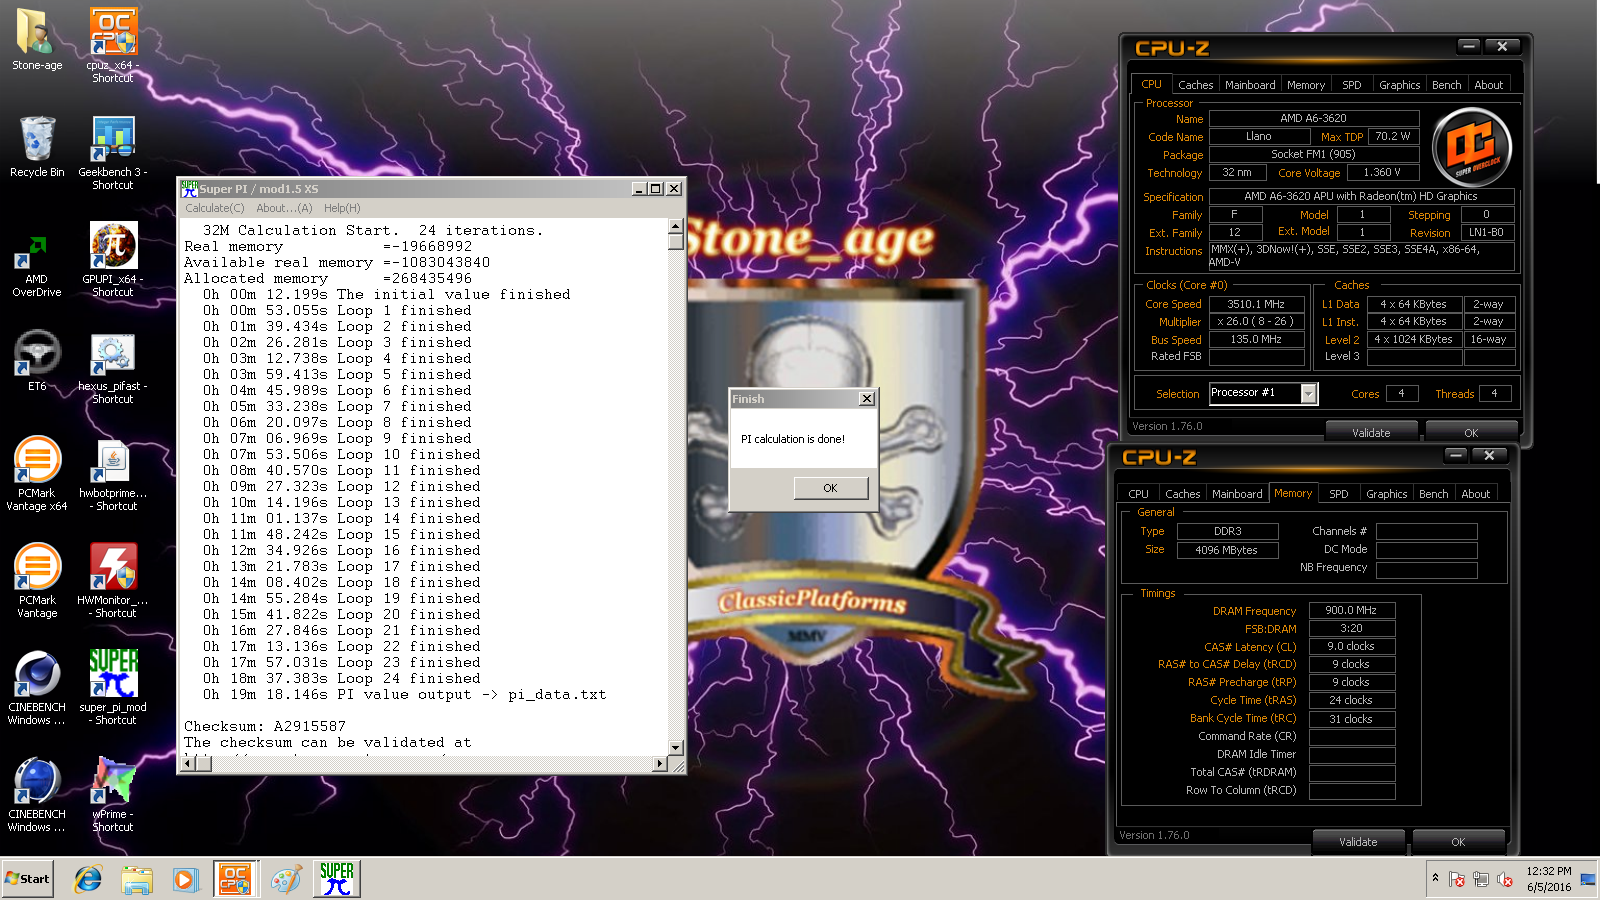Image resolution: width=1600 pixels, height=900 pixels.
Task: Open Paint from the taskbar
Action: click(285, 879)
